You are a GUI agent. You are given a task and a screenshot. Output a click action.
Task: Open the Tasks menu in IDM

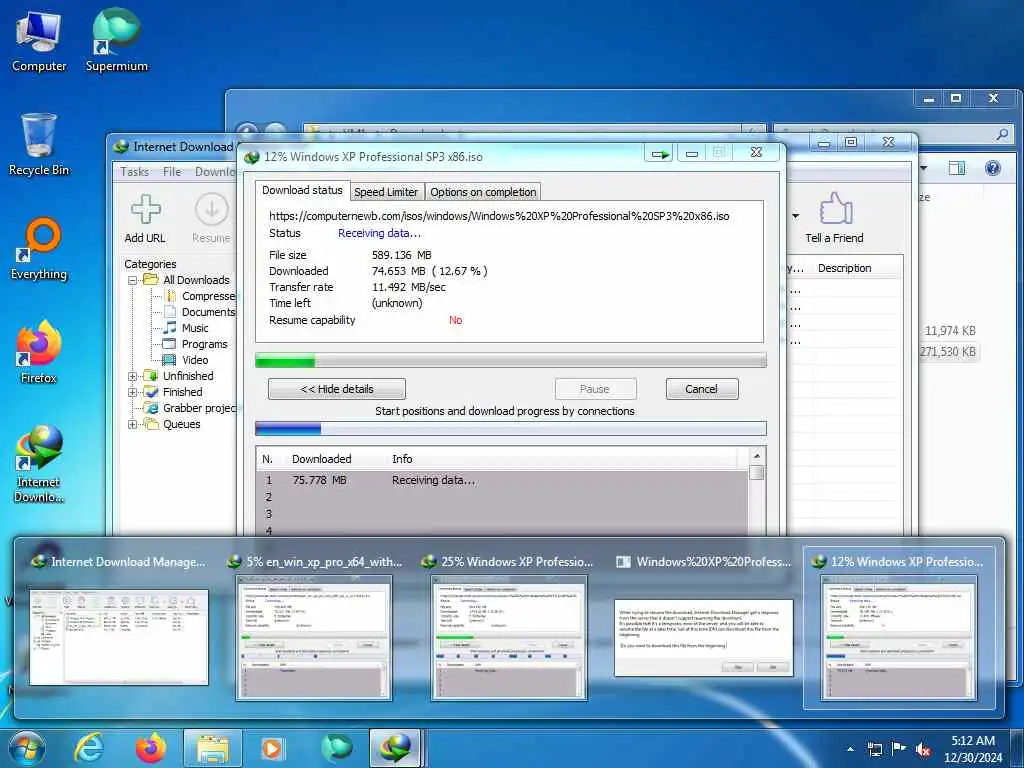pos(135,172)
